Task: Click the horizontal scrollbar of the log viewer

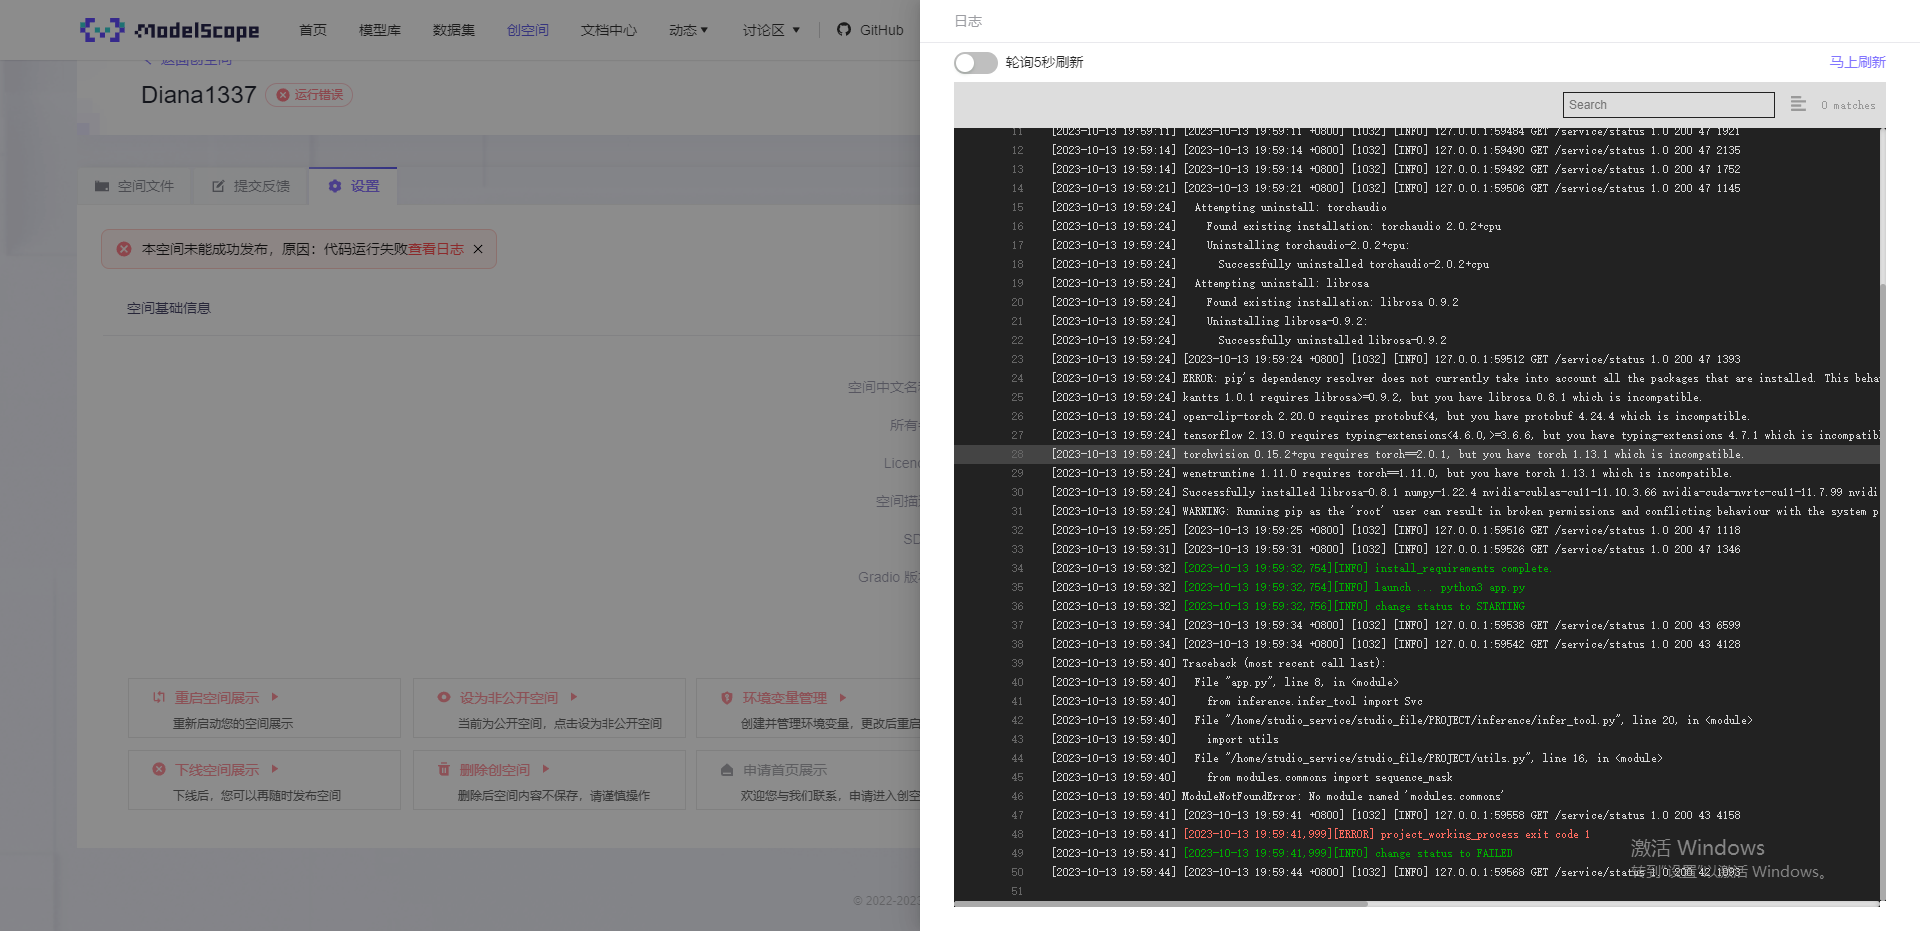Action: coord(1161,904)
